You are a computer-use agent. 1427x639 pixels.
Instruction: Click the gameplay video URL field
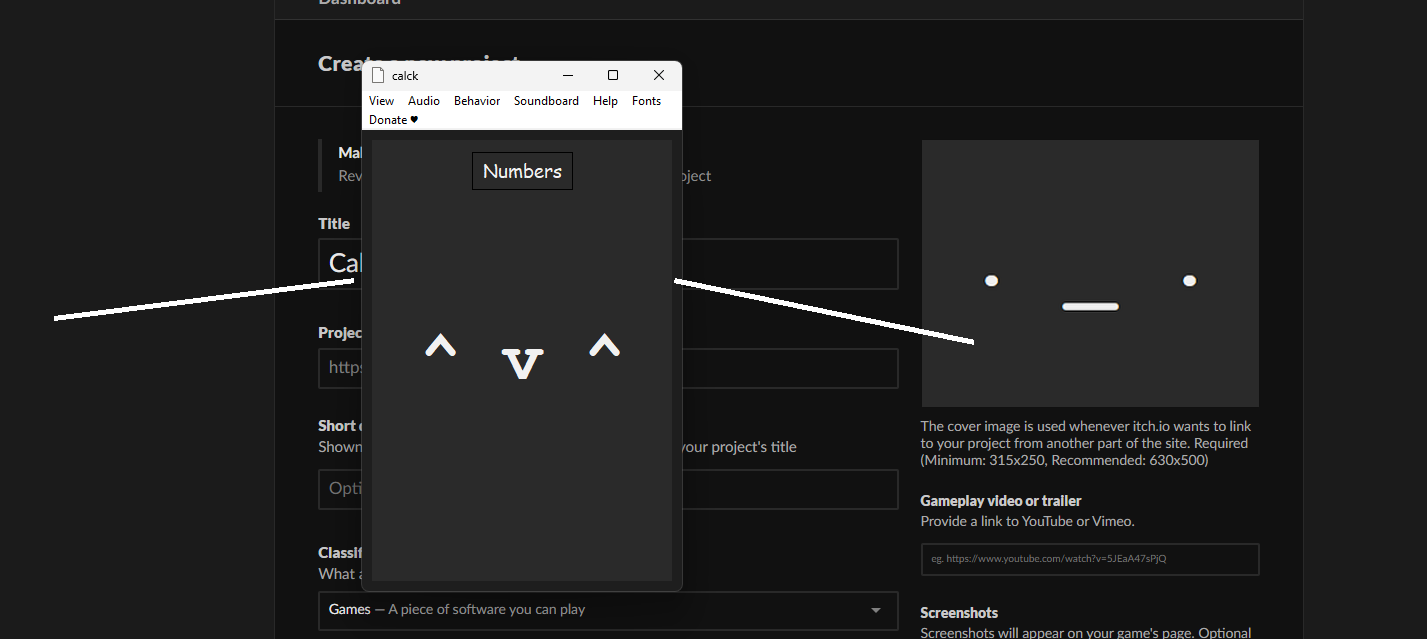pyautogui.click(x=1090, y=559)
